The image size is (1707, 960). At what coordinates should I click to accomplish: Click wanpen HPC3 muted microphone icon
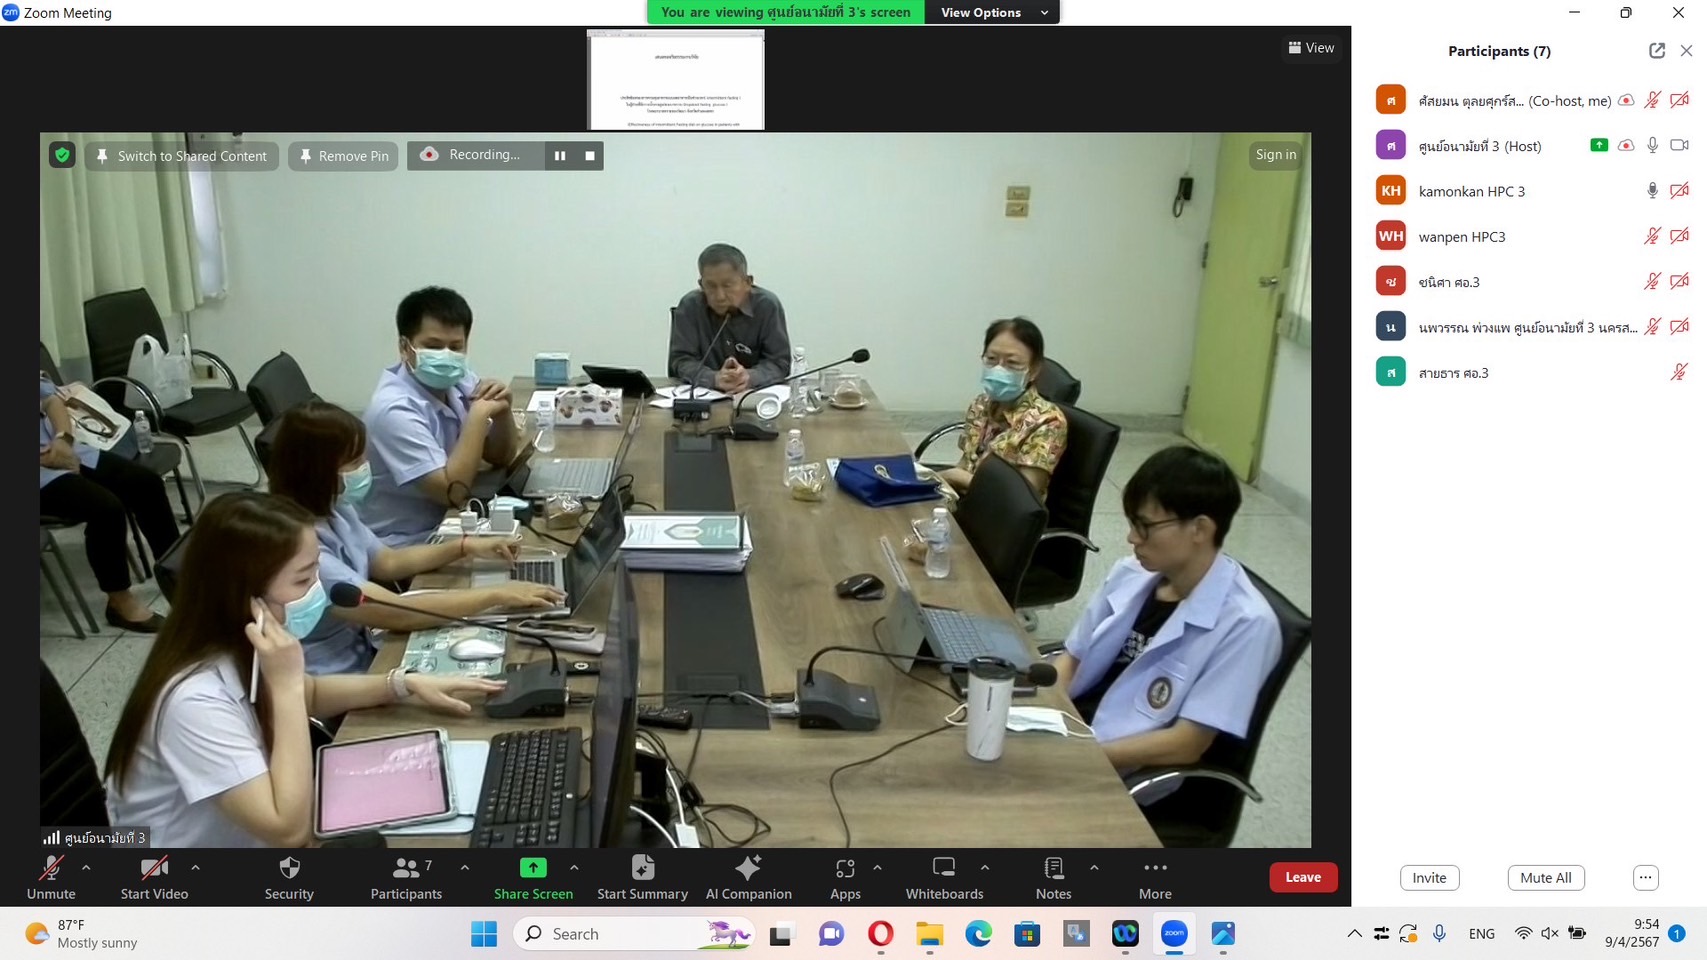1652,236
